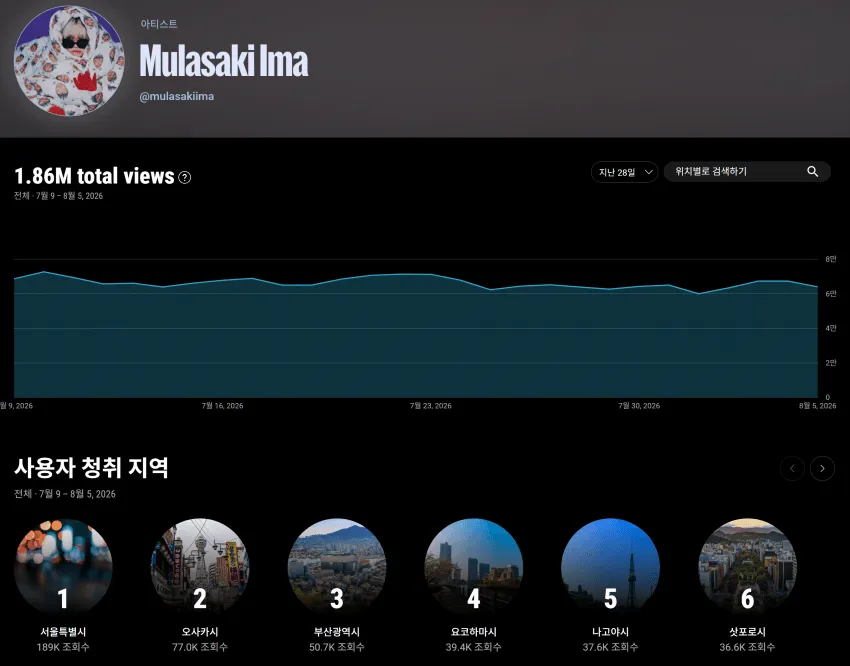Select the 나고야시 city thumbnail ranked 5
This screenshot has width=850, height=666.
click(x=610, y=567)
